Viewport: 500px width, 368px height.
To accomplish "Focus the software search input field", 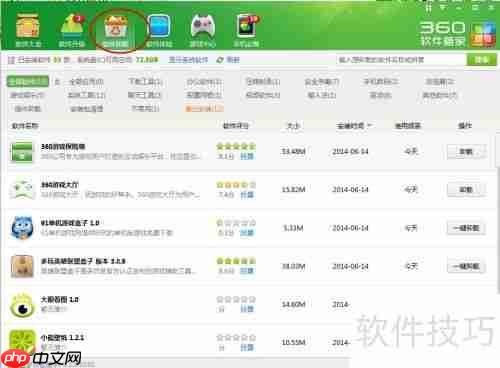I will (x=401, y=60).
